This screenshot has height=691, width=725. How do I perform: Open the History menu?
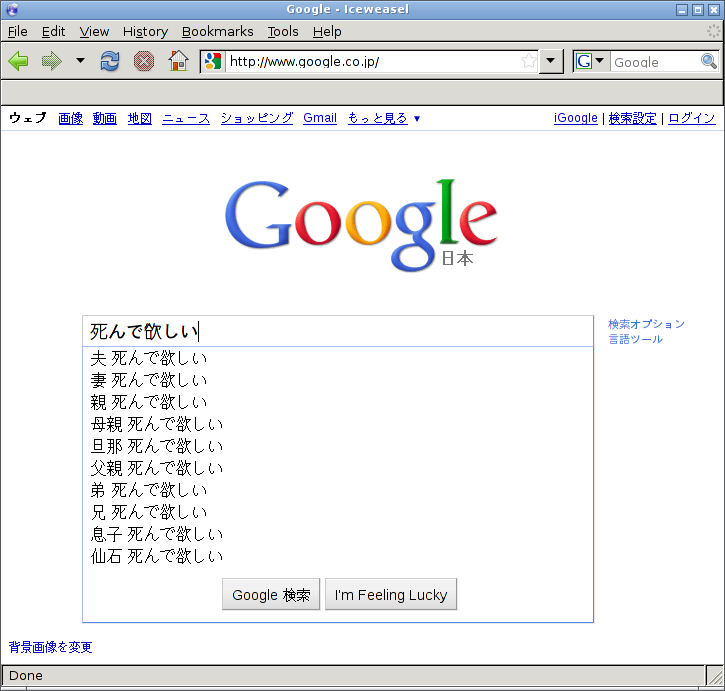145,31
